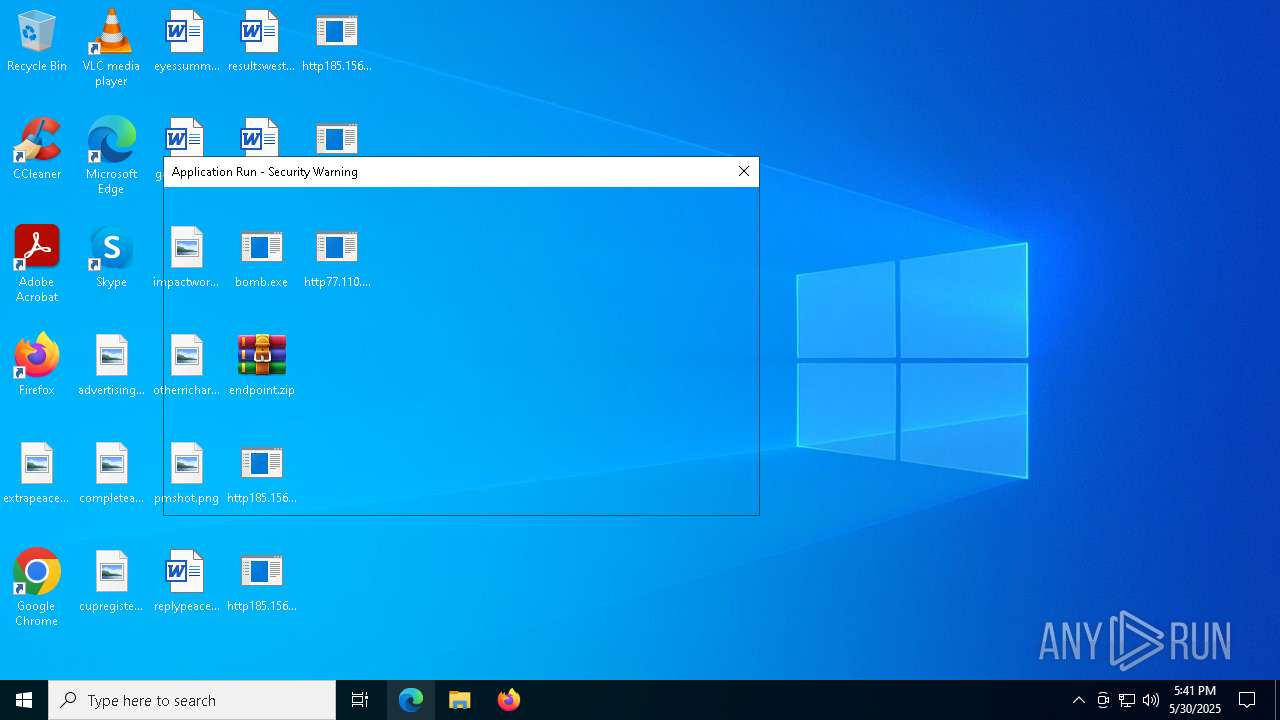
Task: Open the notification center icon
Action: (1247, 700)
